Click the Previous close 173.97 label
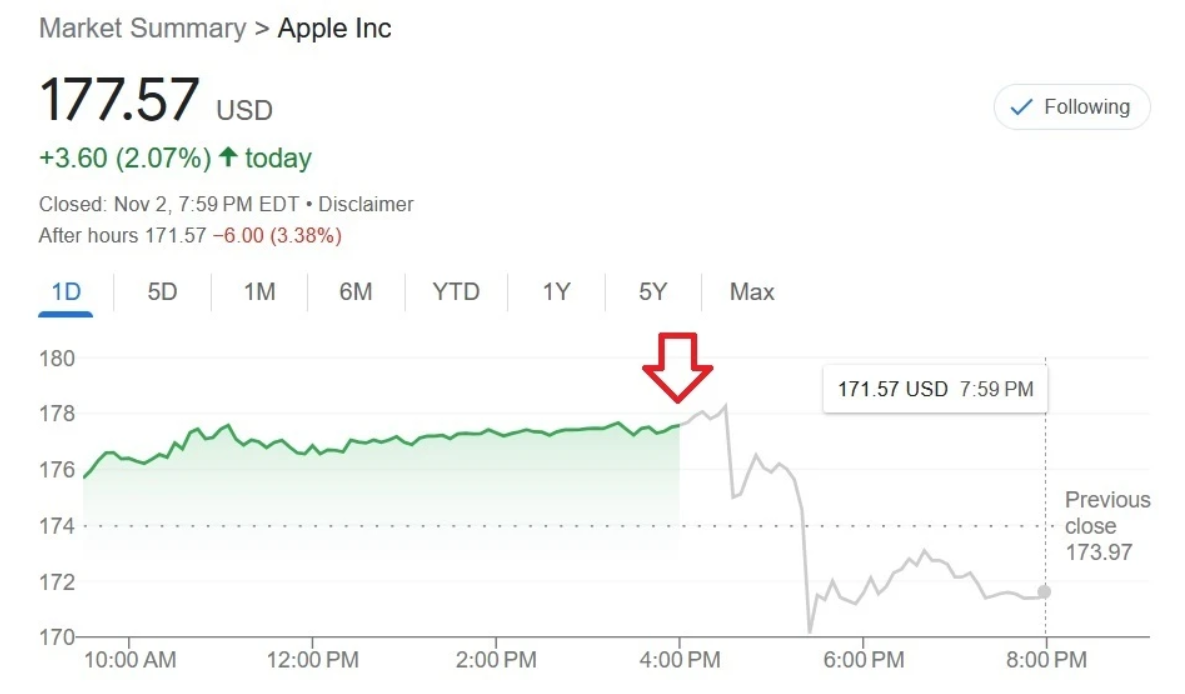The height and width of the screenshot is (694, 1185). click(x=1107, y=526)
